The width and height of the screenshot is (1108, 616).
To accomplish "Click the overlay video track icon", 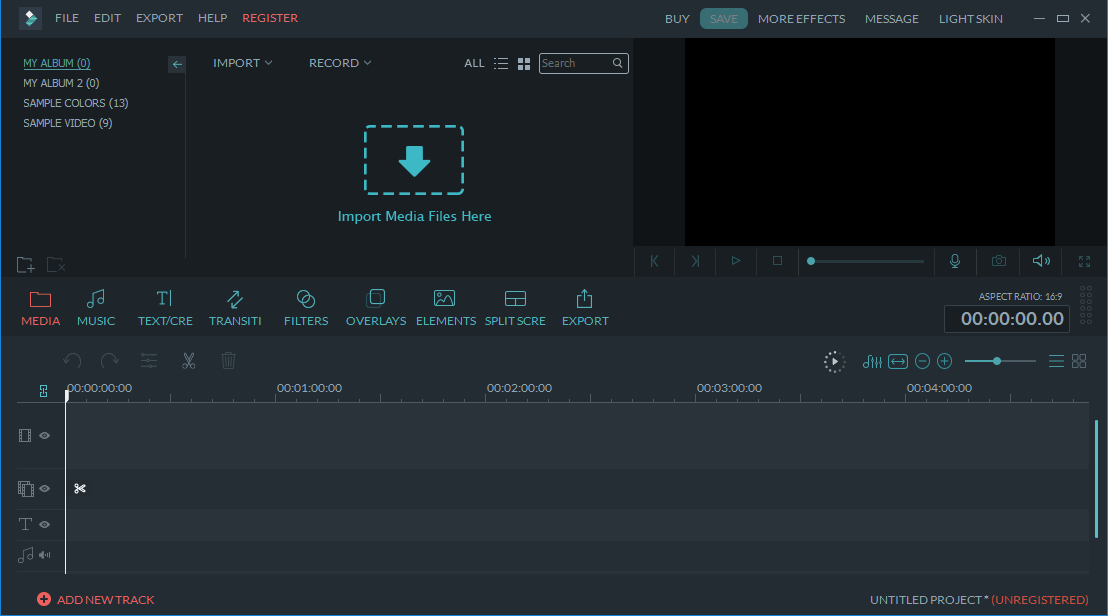I will click(x=25, y=489).
